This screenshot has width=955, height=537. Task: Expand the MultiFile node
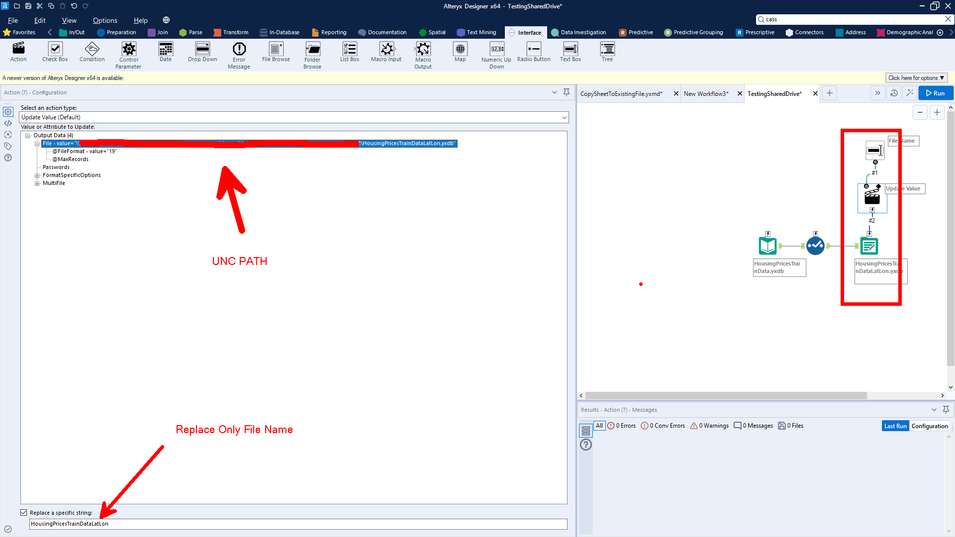[37, 183]
